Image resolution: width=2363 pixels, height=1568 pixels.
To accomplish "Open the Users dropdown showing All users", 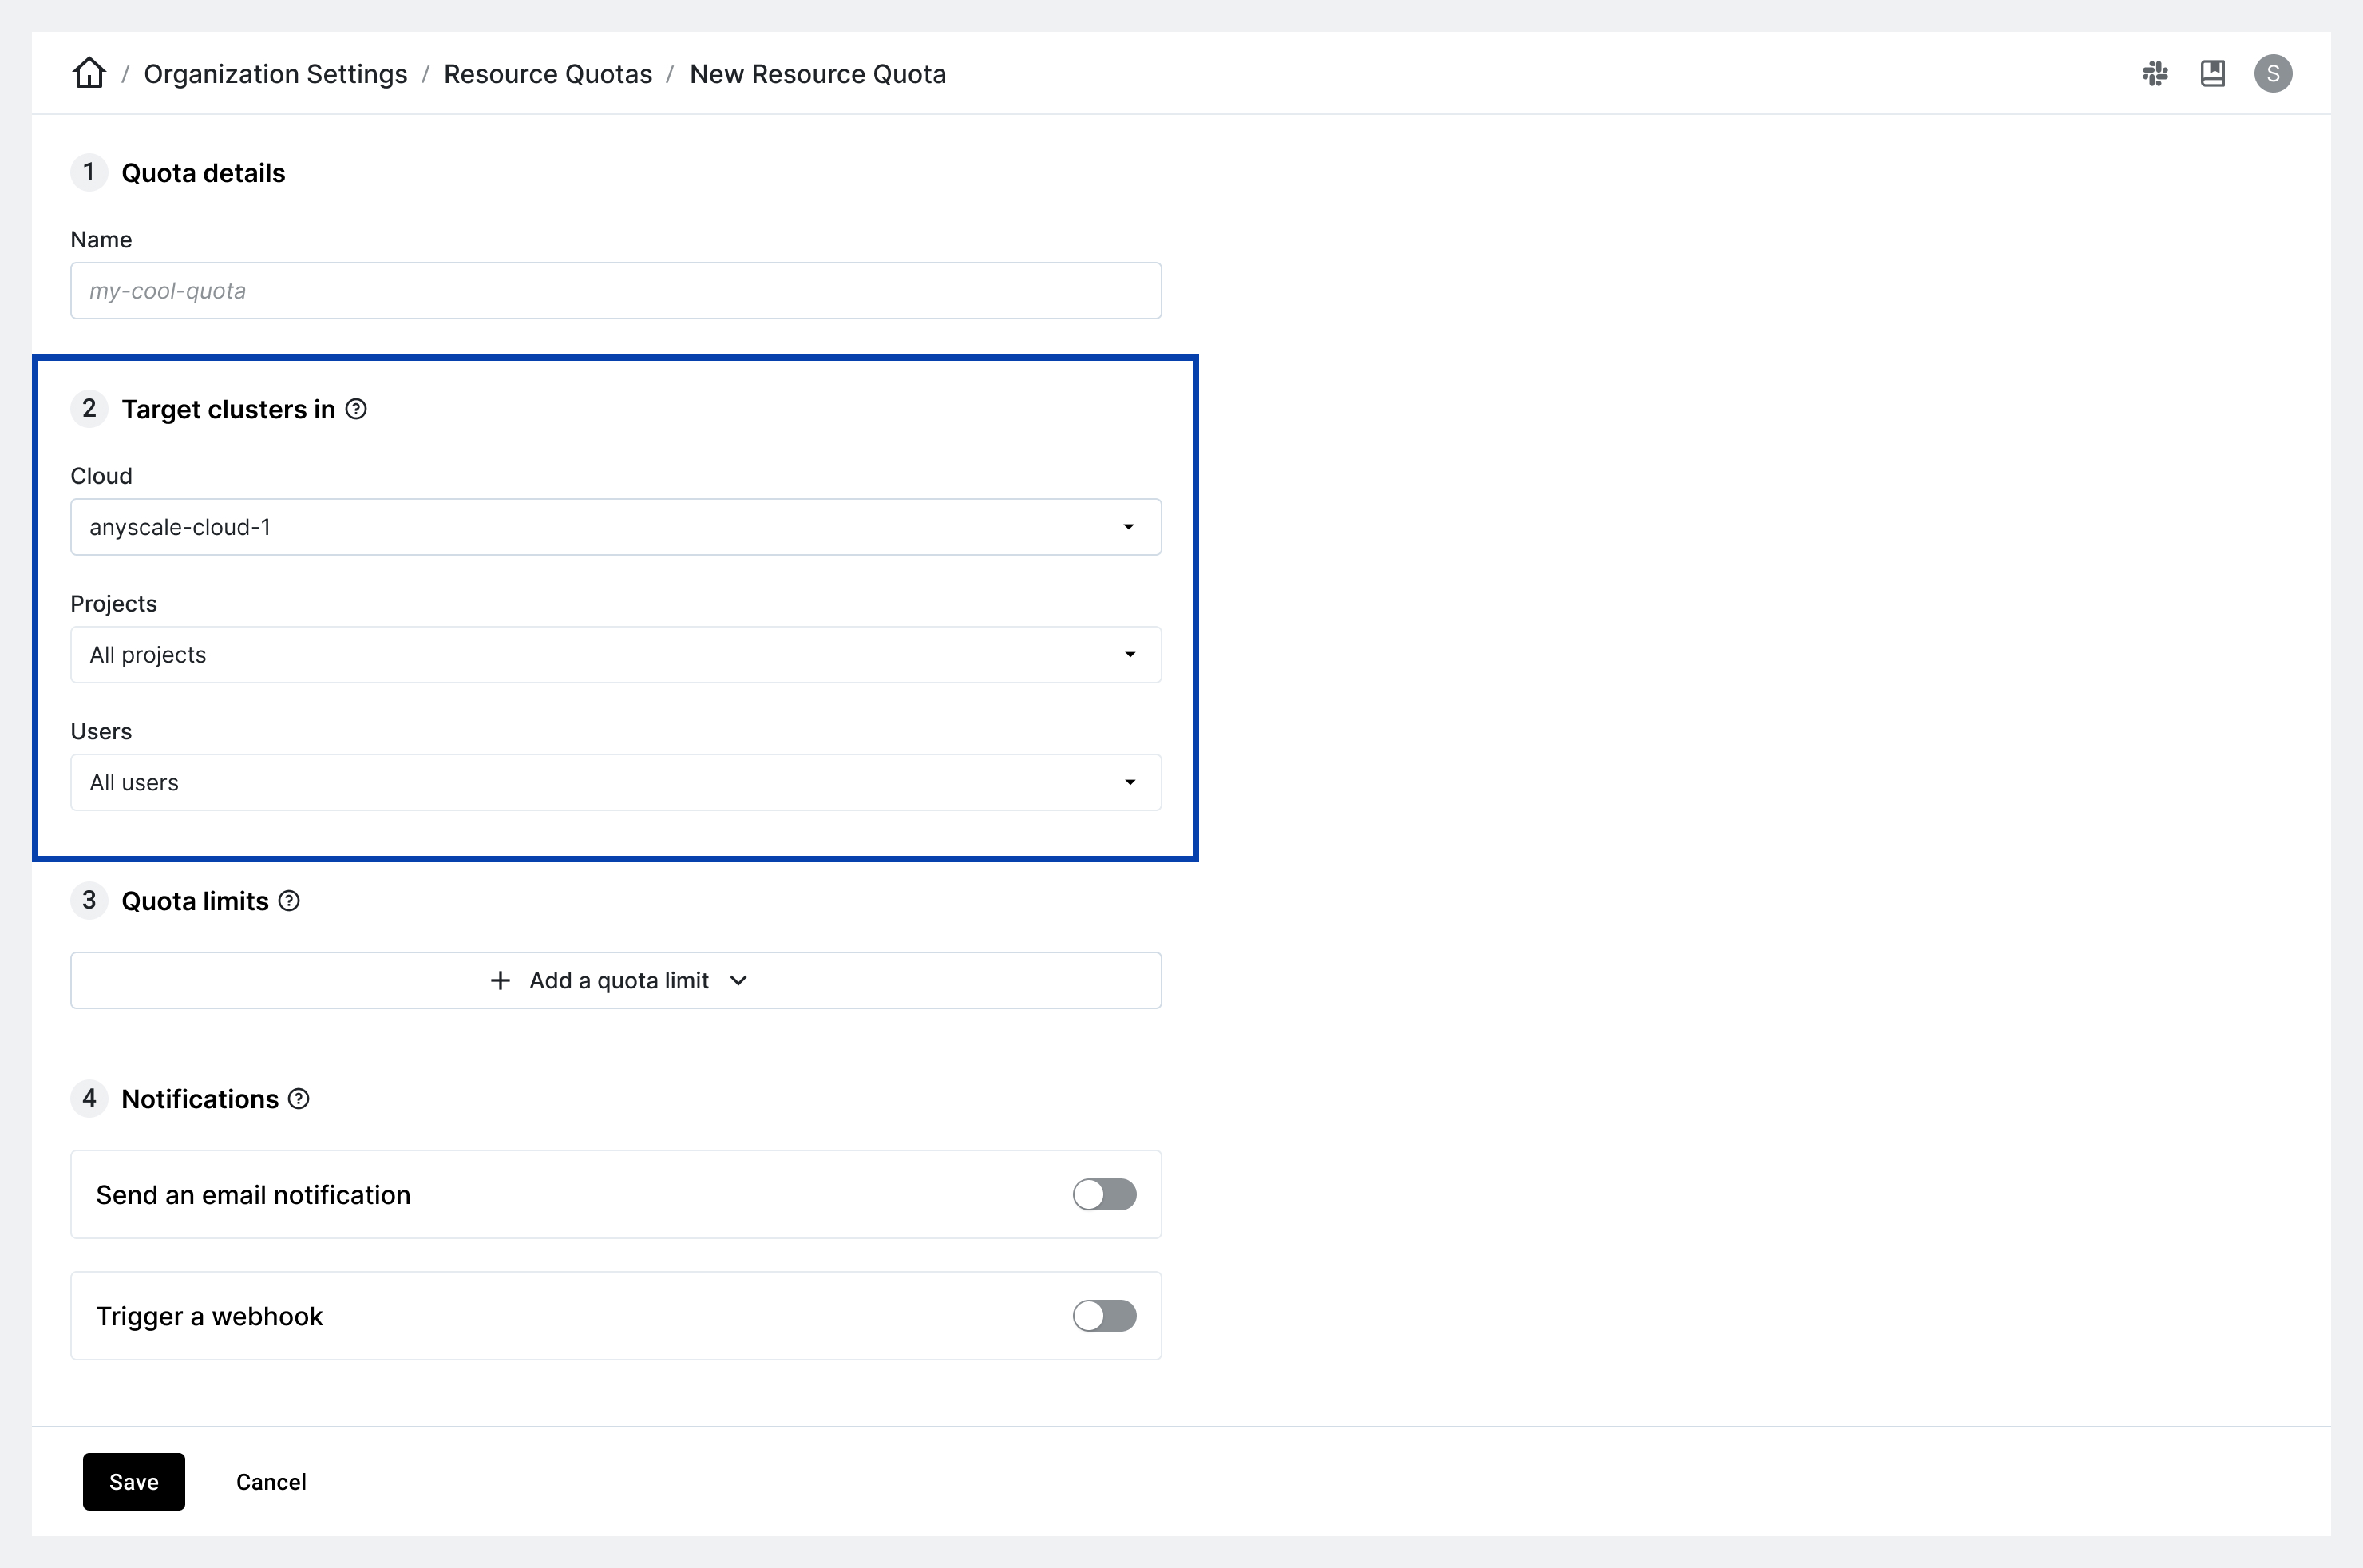I will (x=614, y=782).
